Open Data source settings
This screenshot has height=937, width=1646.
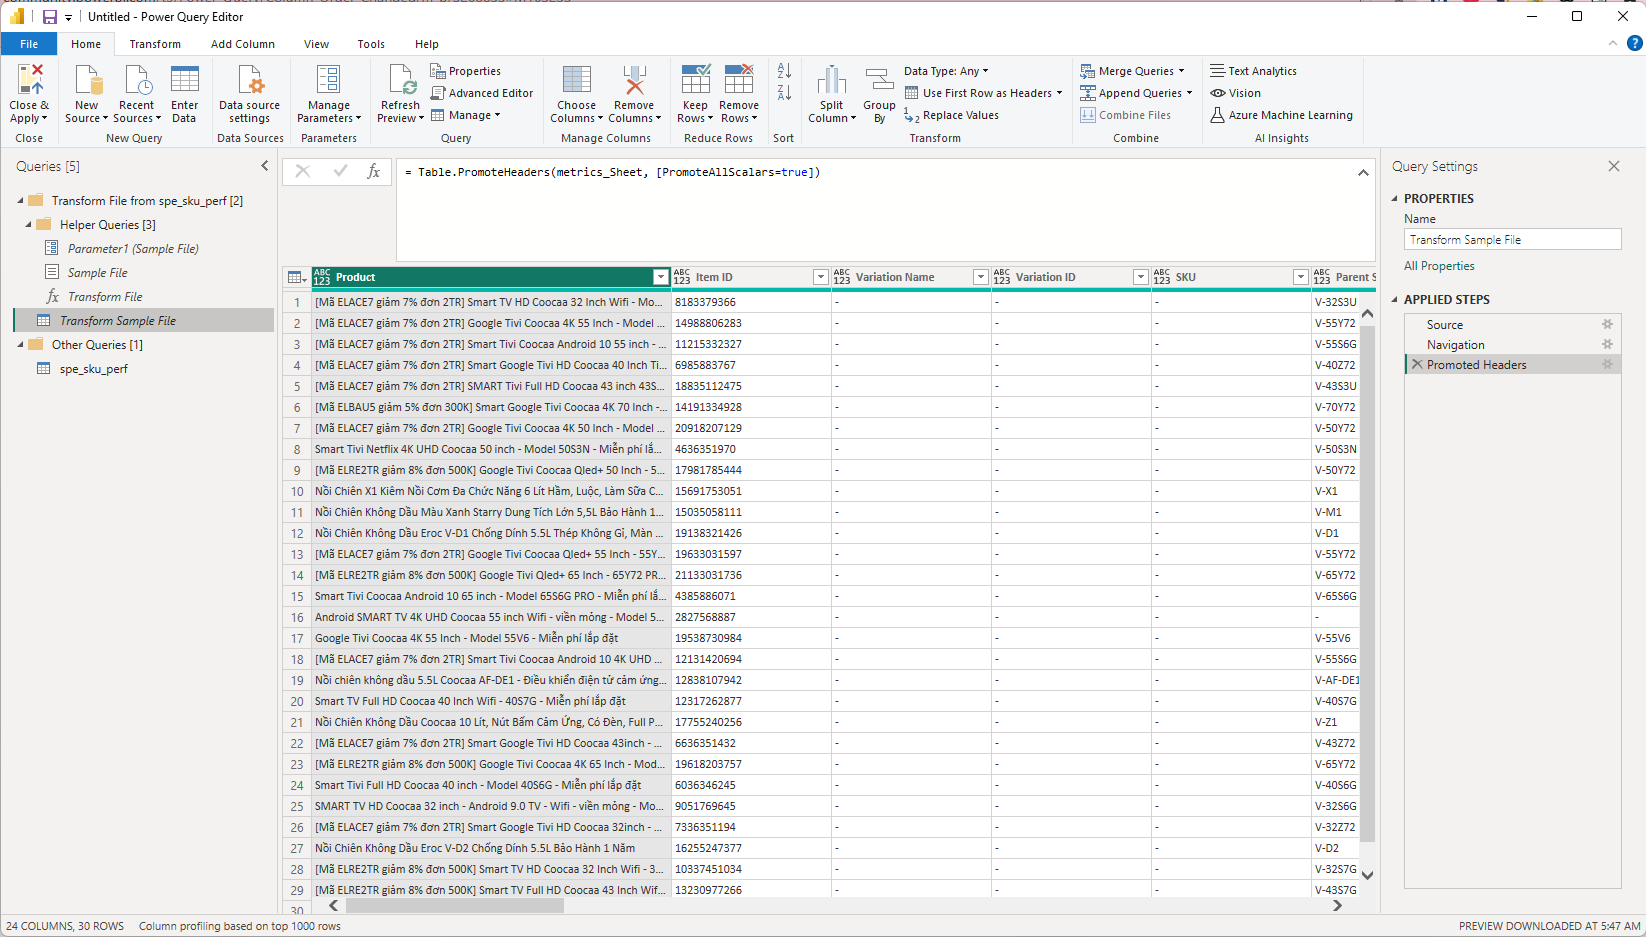point(249,94)
